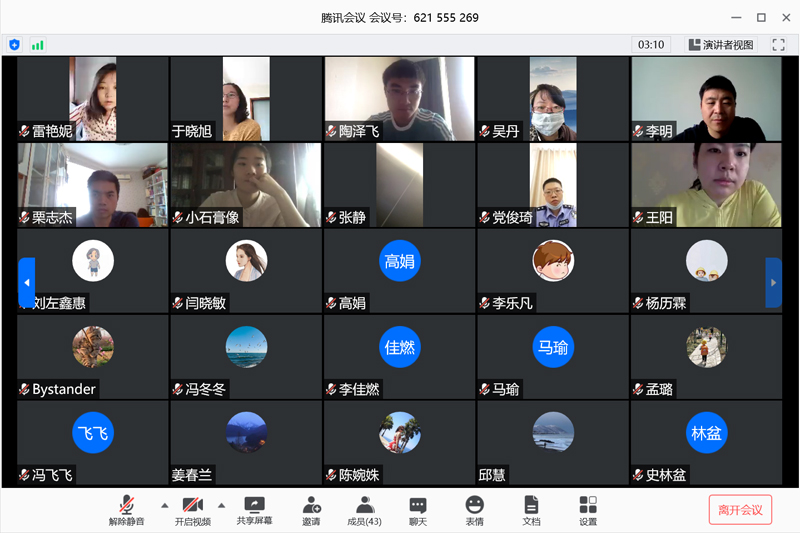Open the 聊天 chat panel

[x=418, y=509]
